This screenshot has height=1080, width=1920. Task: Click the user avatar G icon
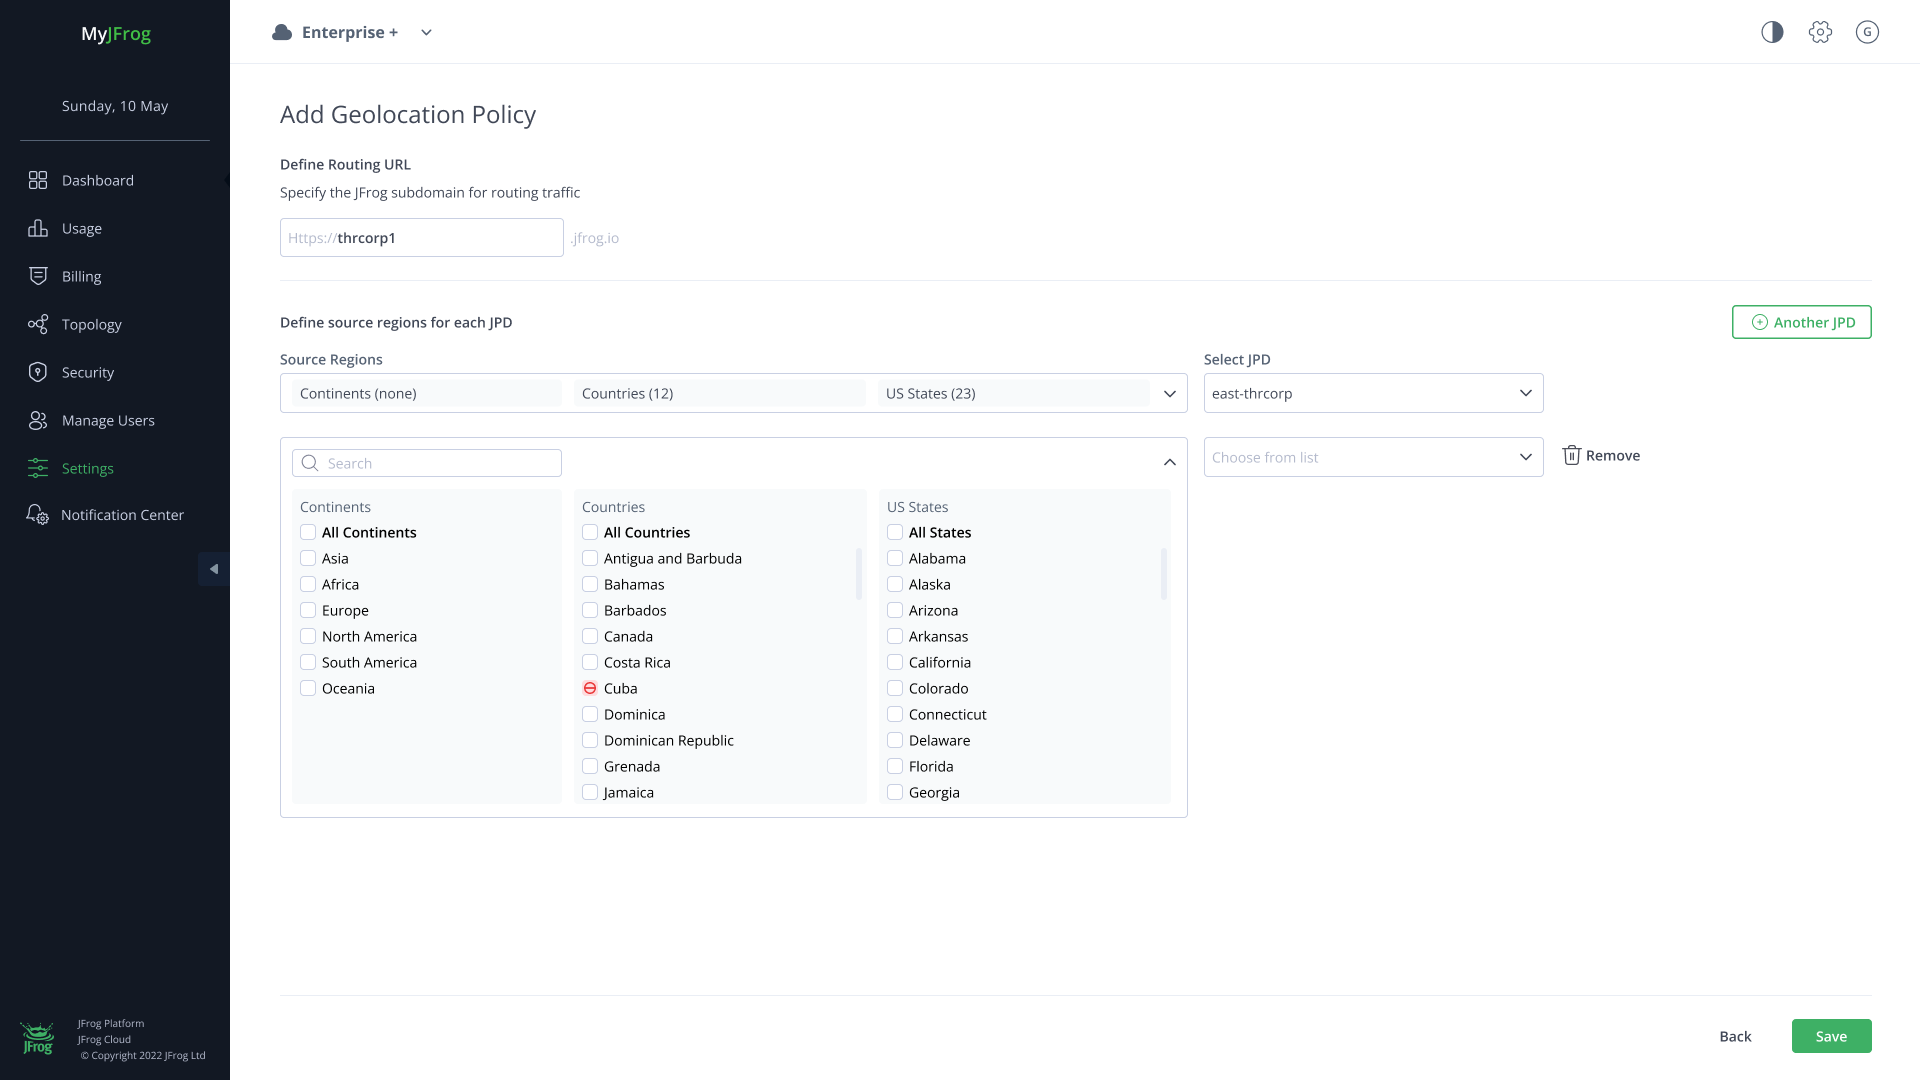[1867, 32]
